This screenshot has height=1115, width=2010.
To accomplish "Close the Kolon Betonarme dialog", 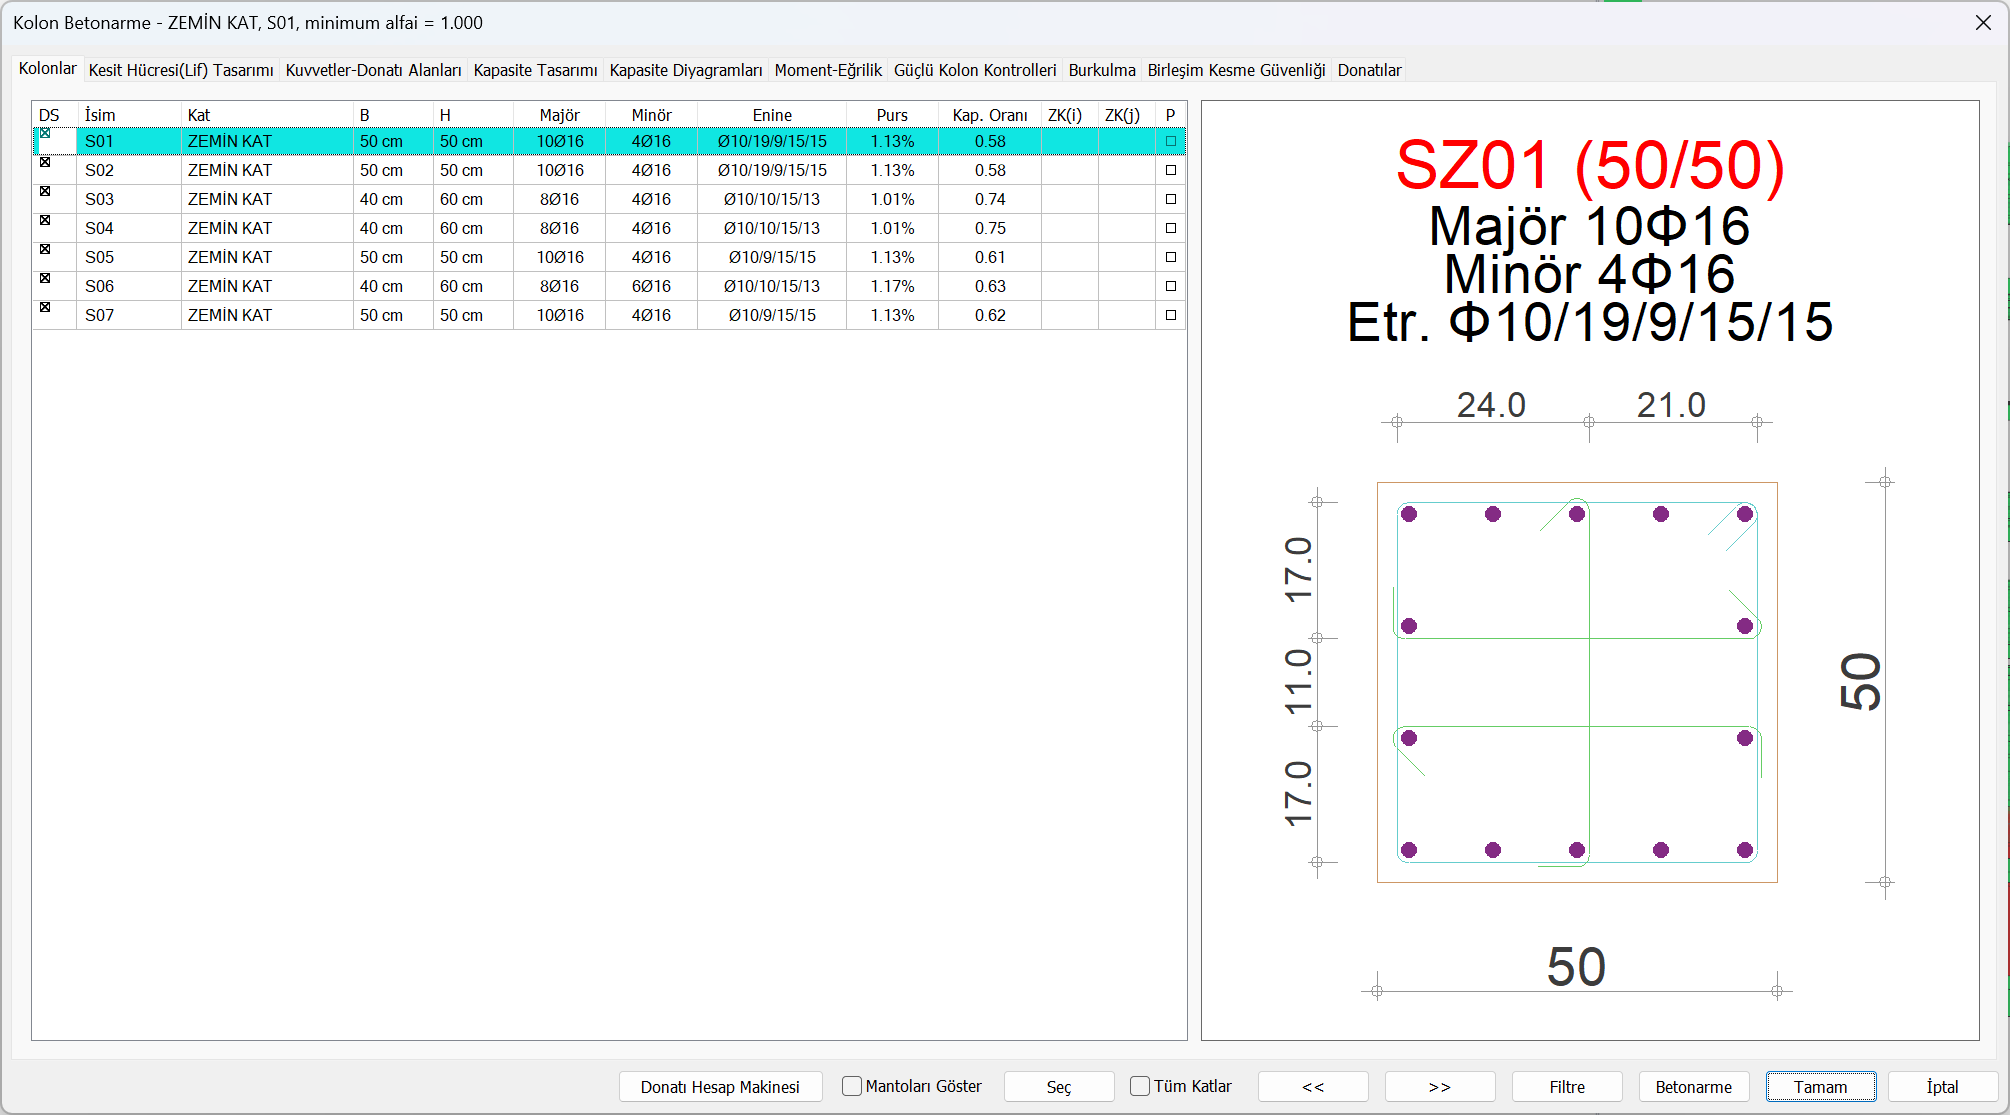I will click(1983, 23).
